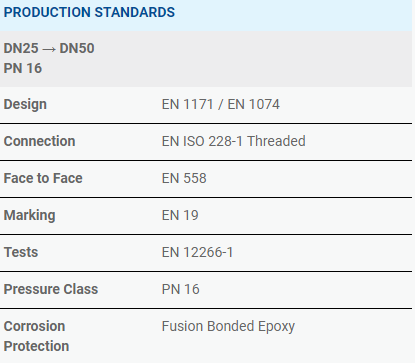Click the DN50 text in subheader
Image resolution: width=415 pixels, height=363 pixels.
tap(77, 48)
